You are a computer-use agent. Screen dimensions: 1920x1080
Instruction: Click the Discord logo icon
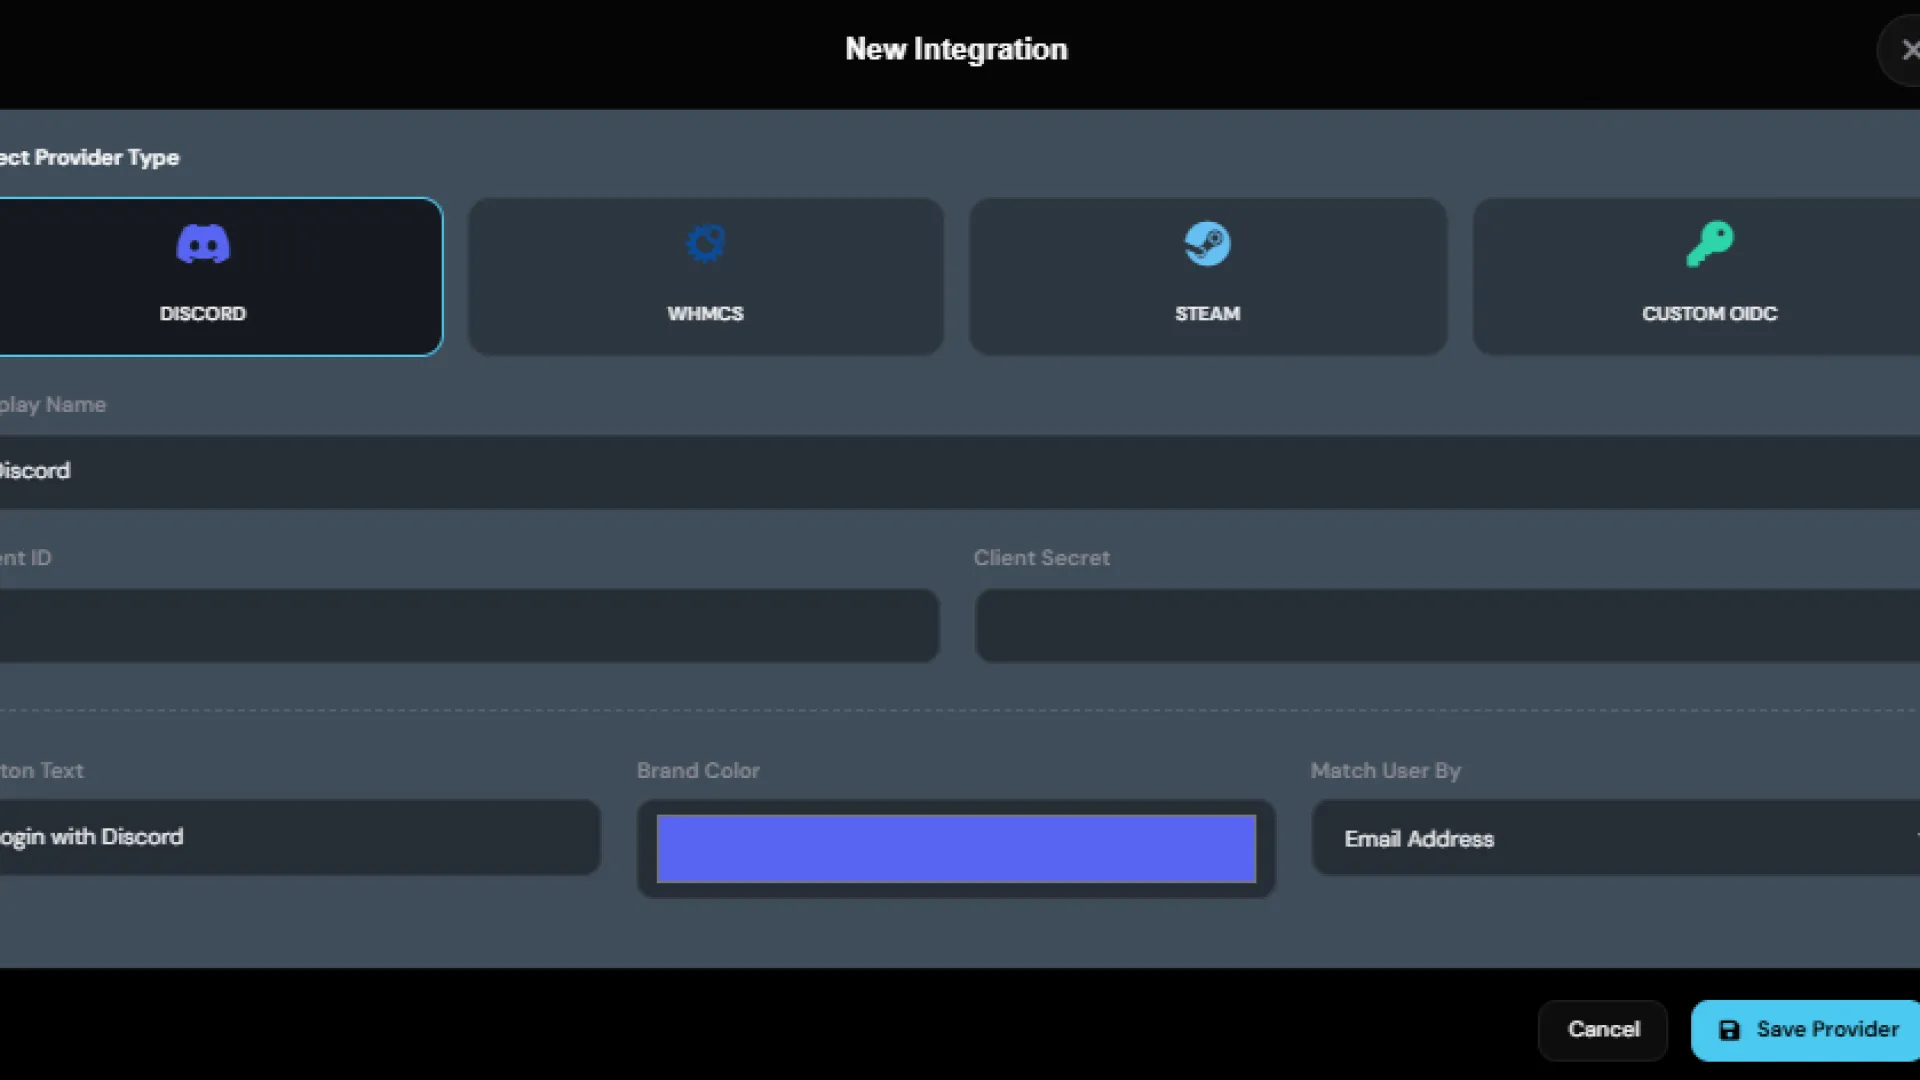203,244
